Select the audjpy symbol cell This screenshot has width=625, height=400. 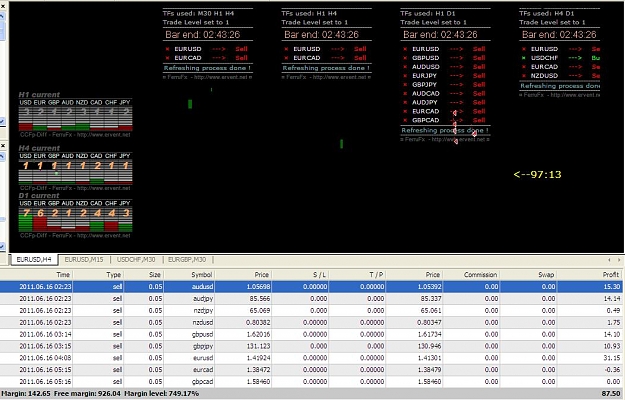pos(203,298)
